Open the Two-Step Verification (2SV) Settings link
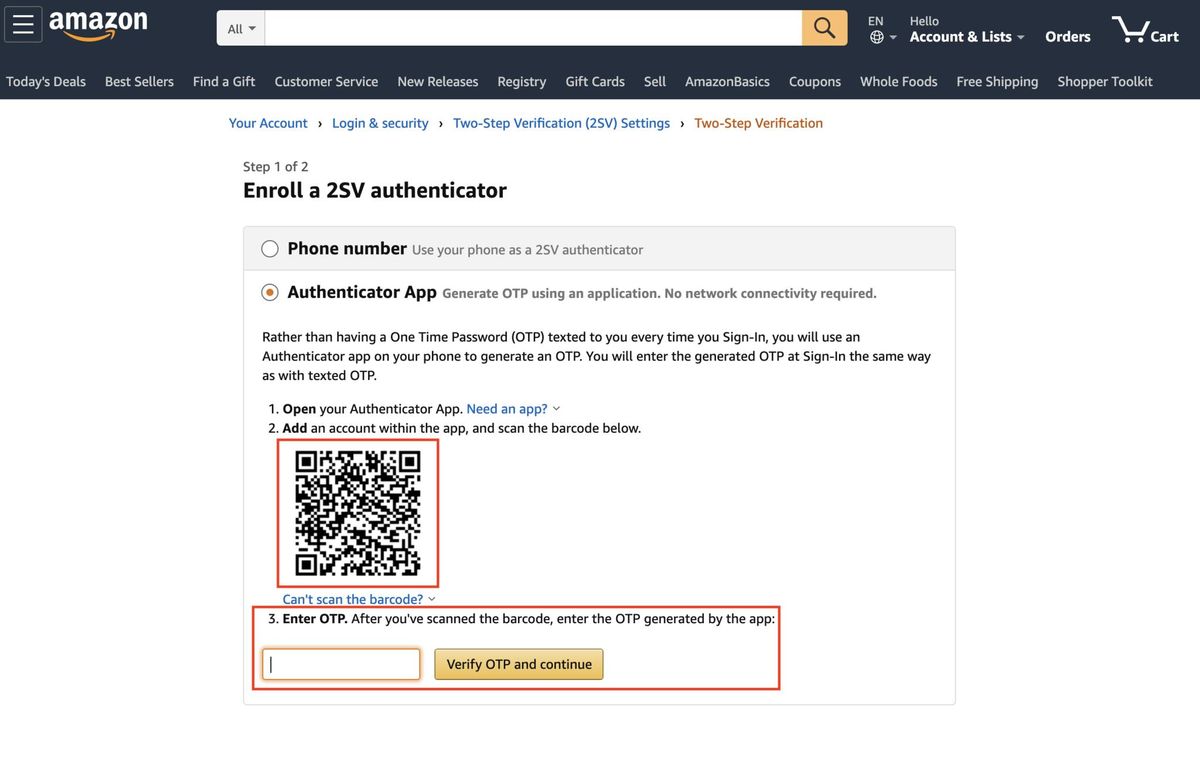The width and height of the screenshot is (1200, 758). 561,122
